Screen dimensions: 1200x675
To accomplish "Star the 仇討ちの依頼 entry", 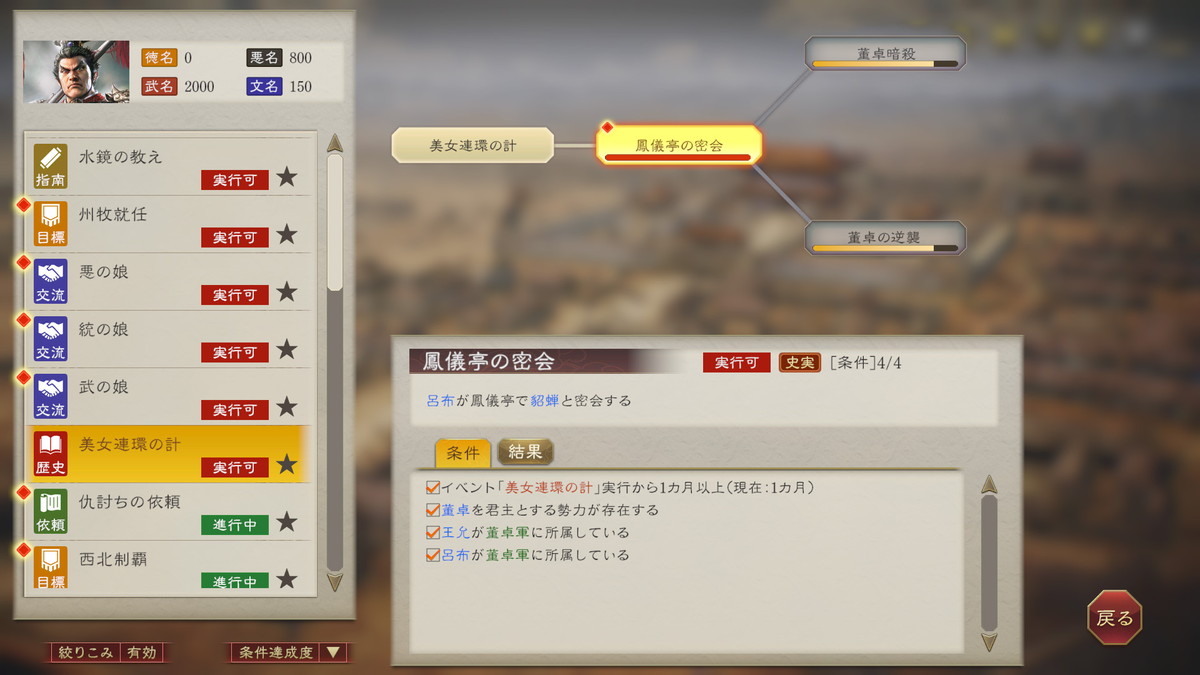I will (287, 522).
